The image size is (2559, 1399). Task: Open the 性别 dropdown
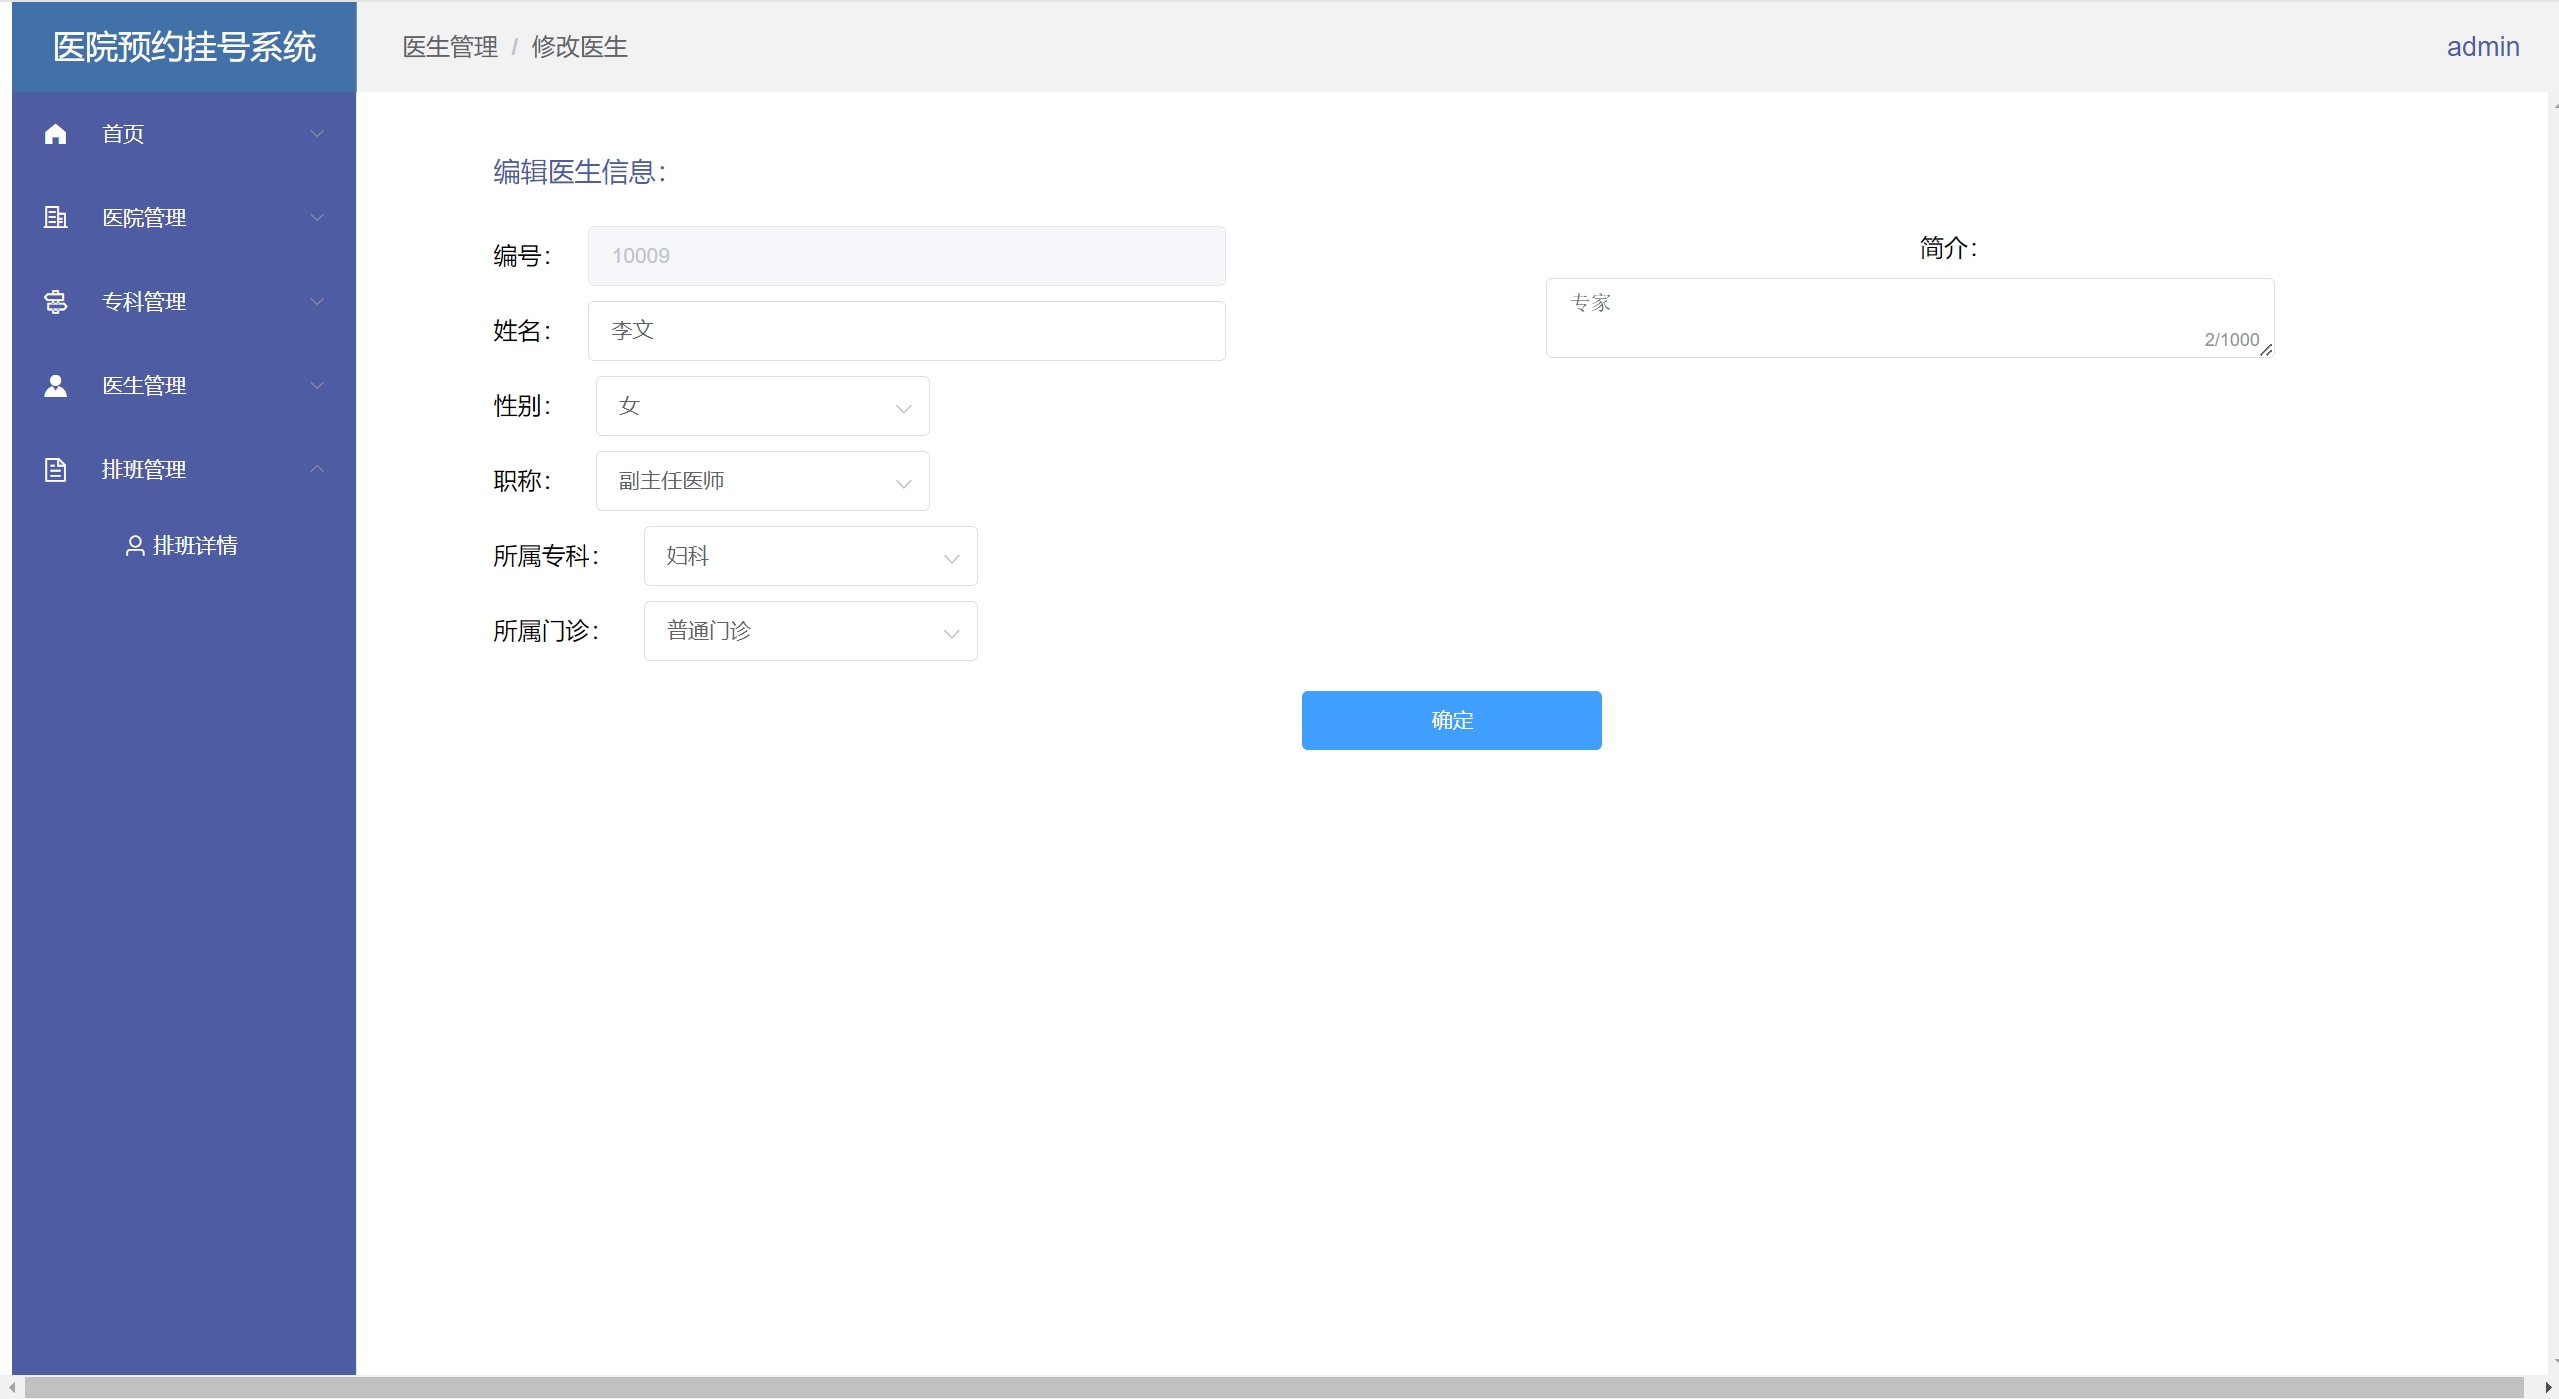pos(762,406)
